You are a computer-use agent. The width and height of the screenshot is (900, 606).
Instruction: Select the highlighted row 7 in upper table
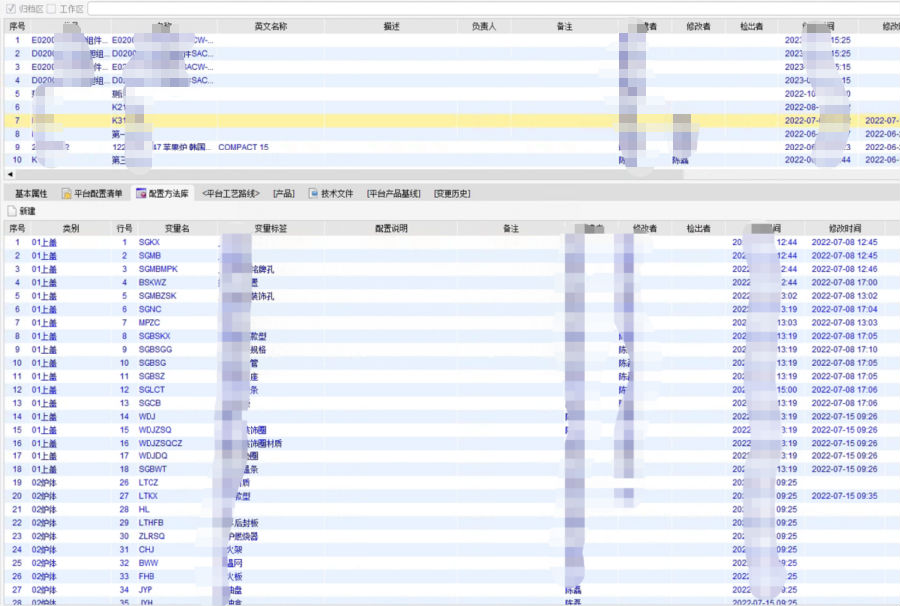[x=452, y=121]
